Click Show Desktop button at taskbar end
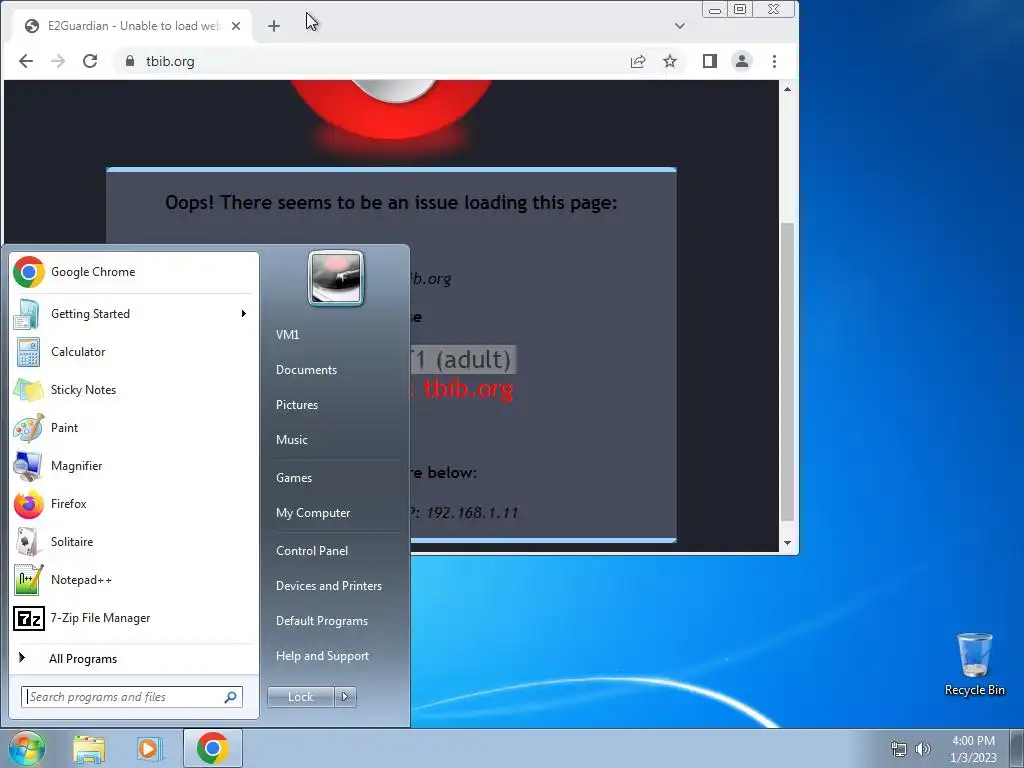The image size is (1024, 768). pyautogui.click(x=1017, y=749)
